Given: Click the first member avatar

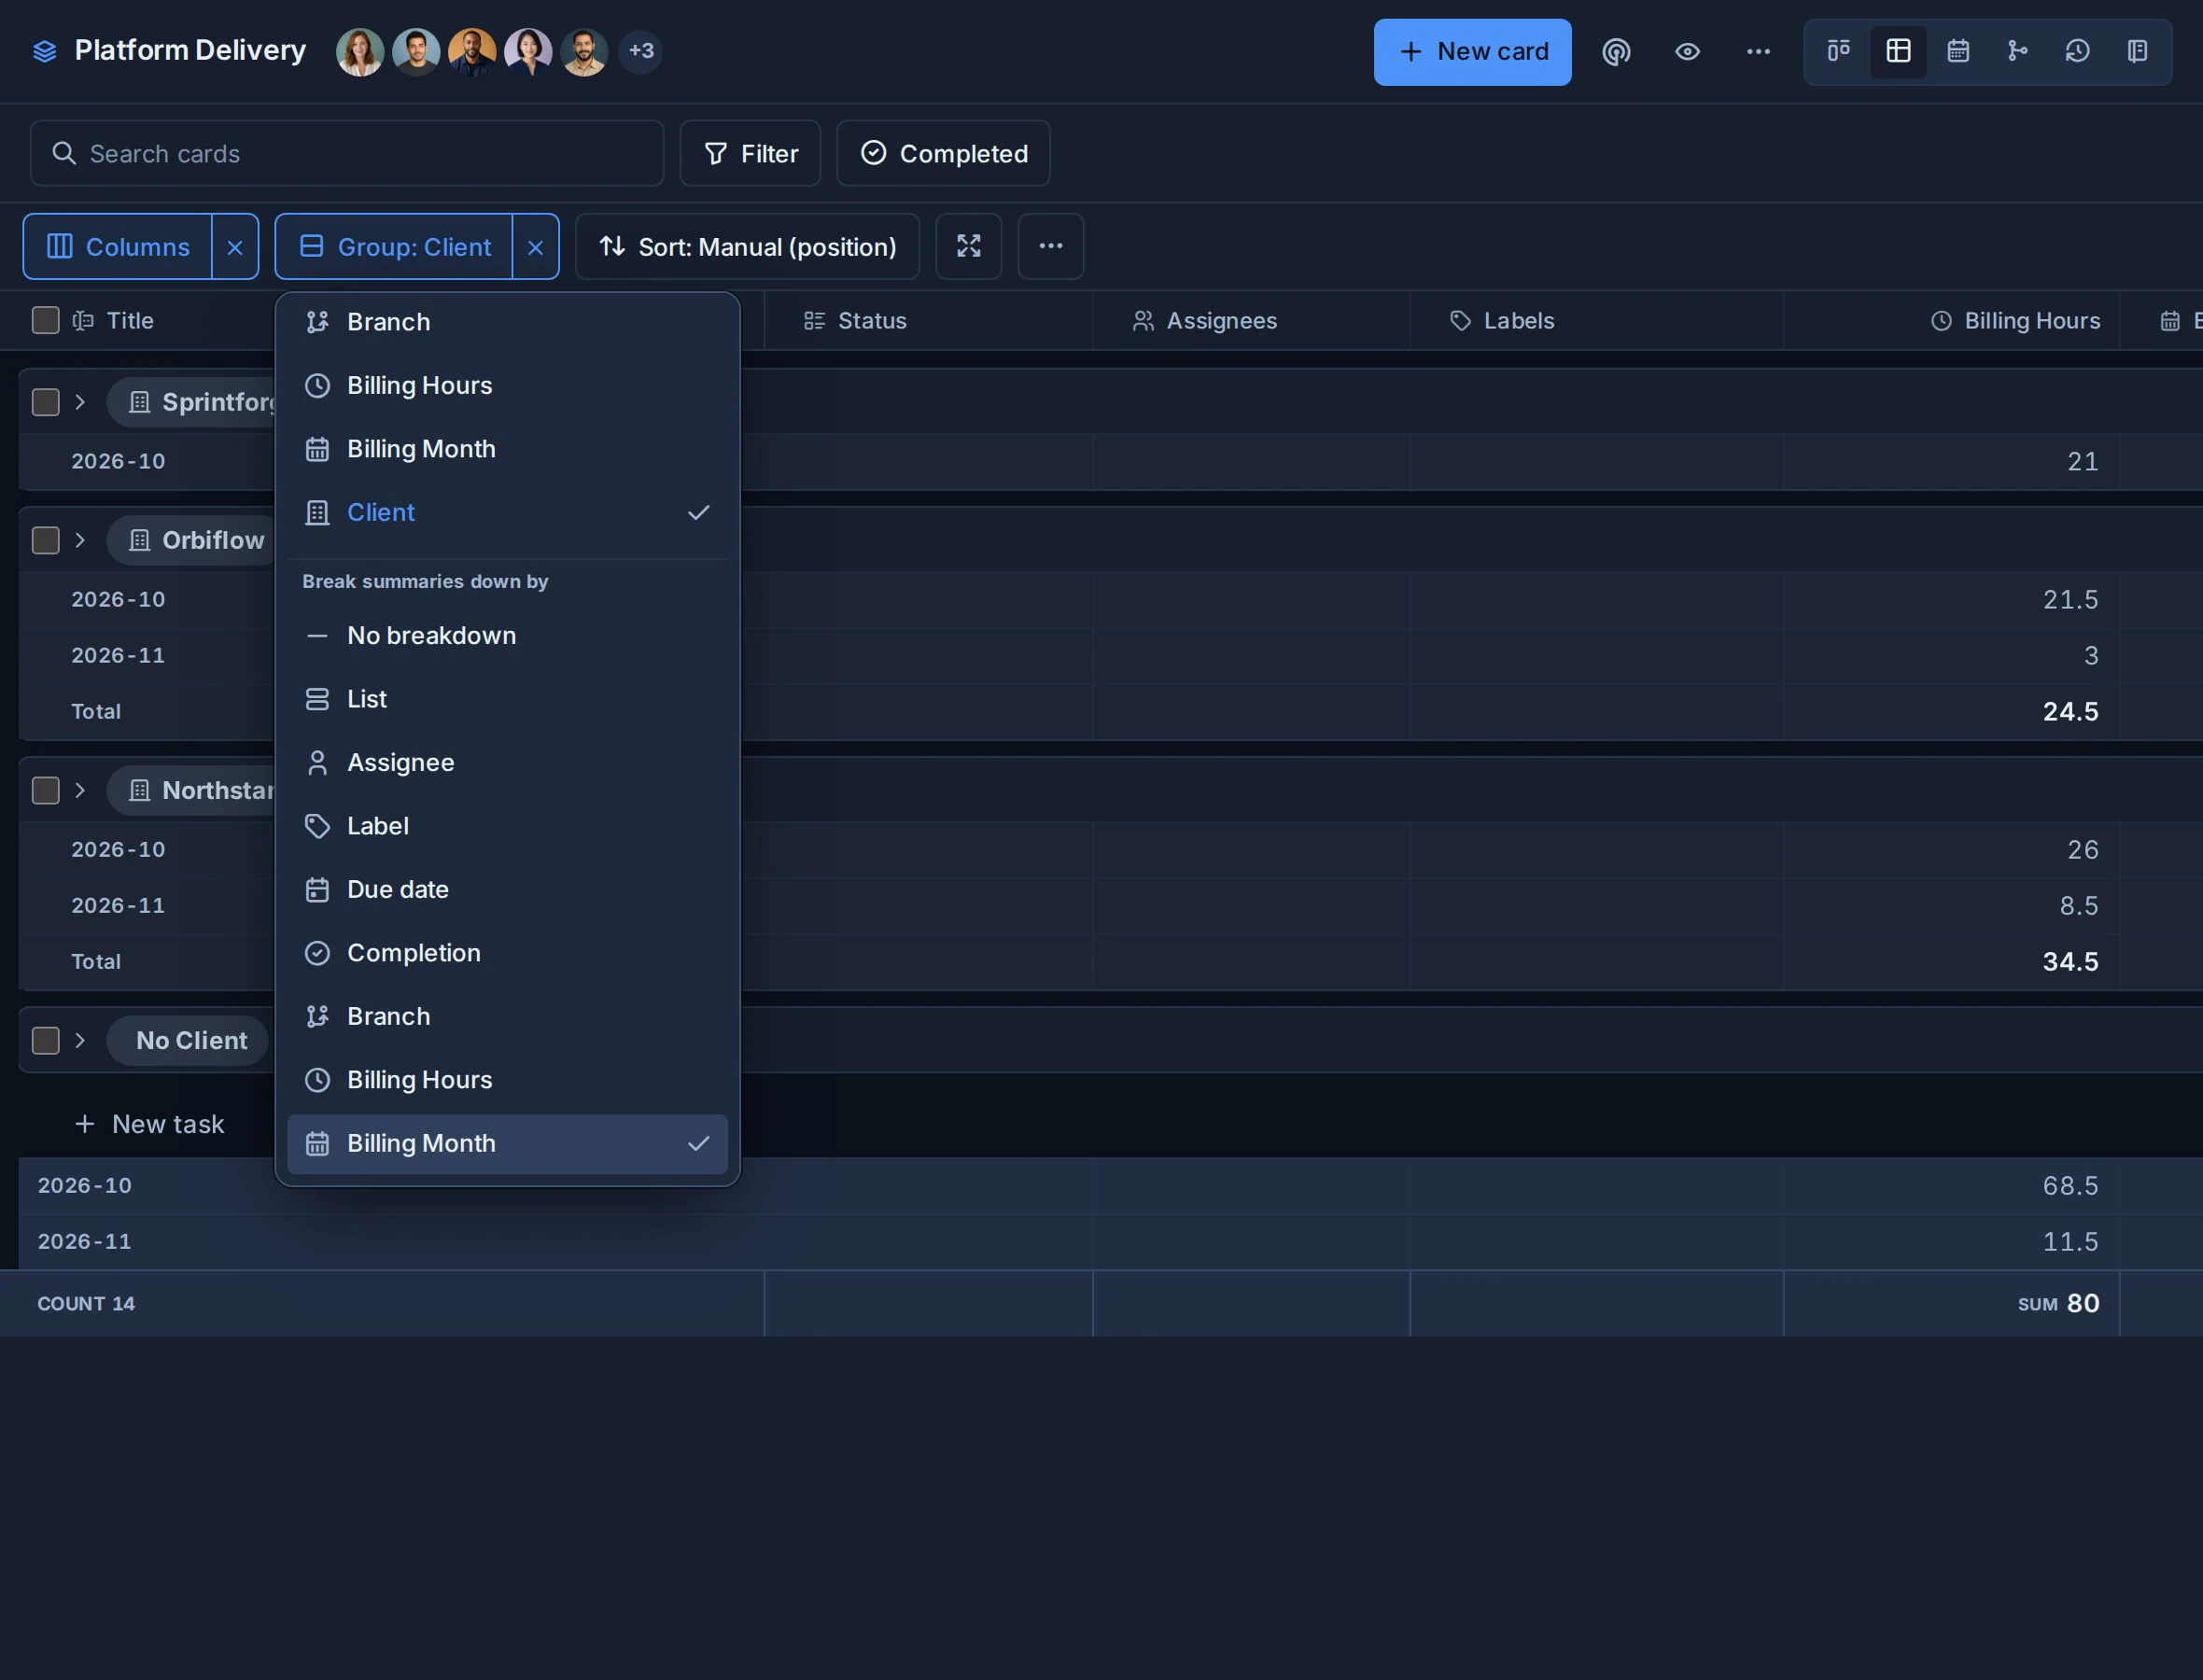Looking at the screenshot, I should pos(360,52).
